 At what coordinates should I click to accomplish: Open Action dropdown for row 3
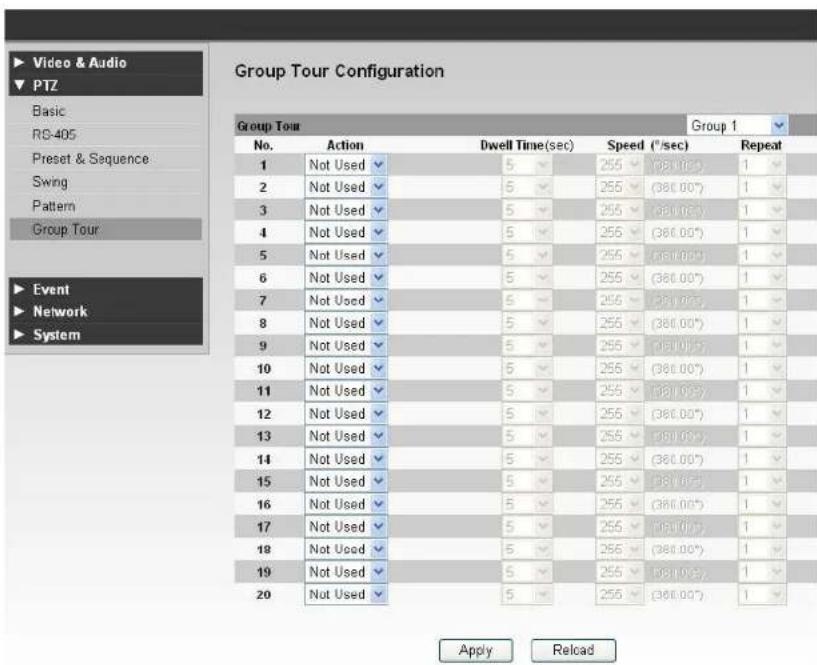(346, 210)
